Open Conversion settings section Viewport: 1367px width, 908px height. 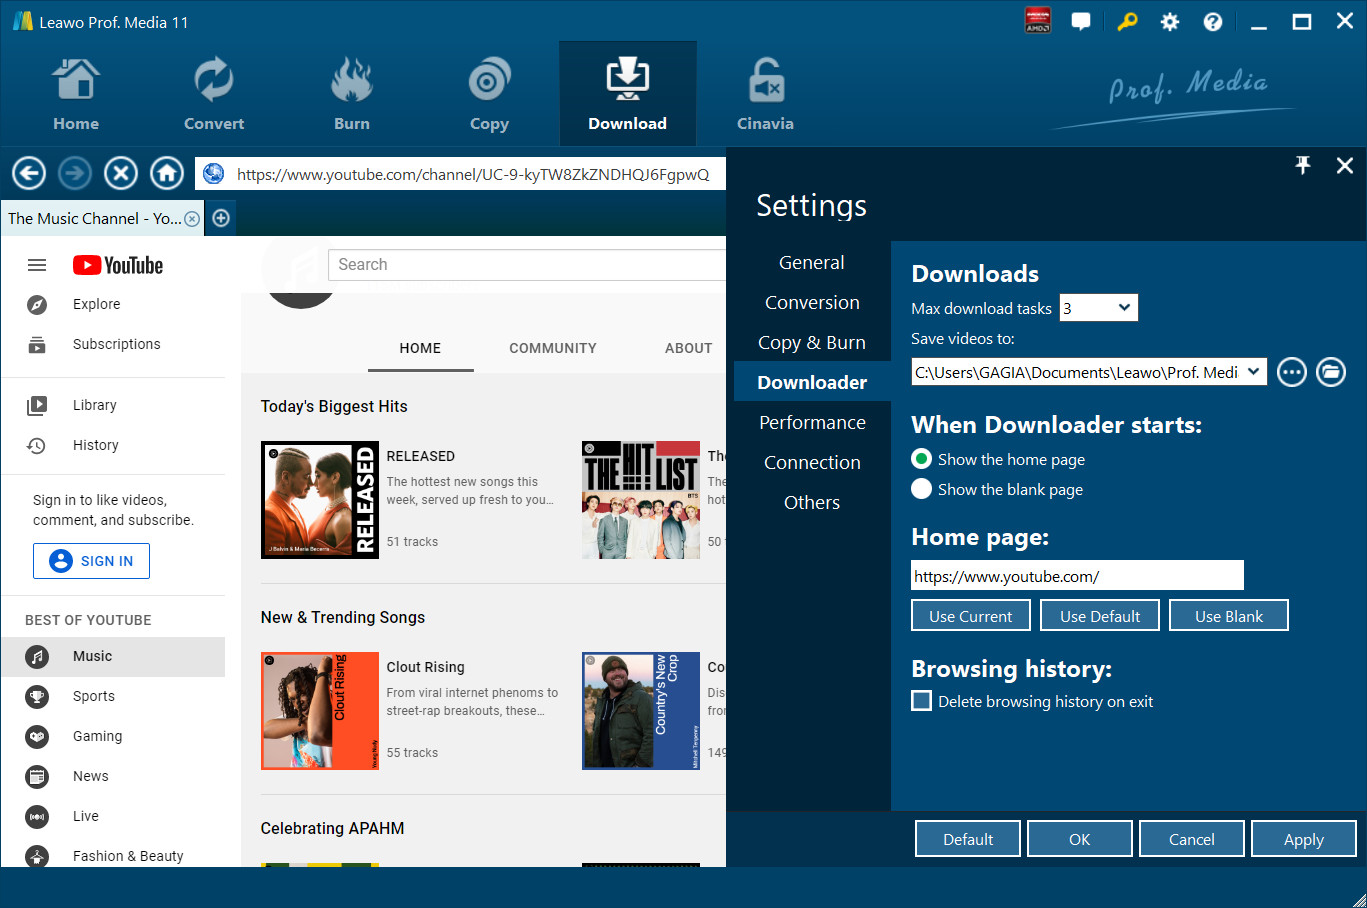tap(812, 302)
